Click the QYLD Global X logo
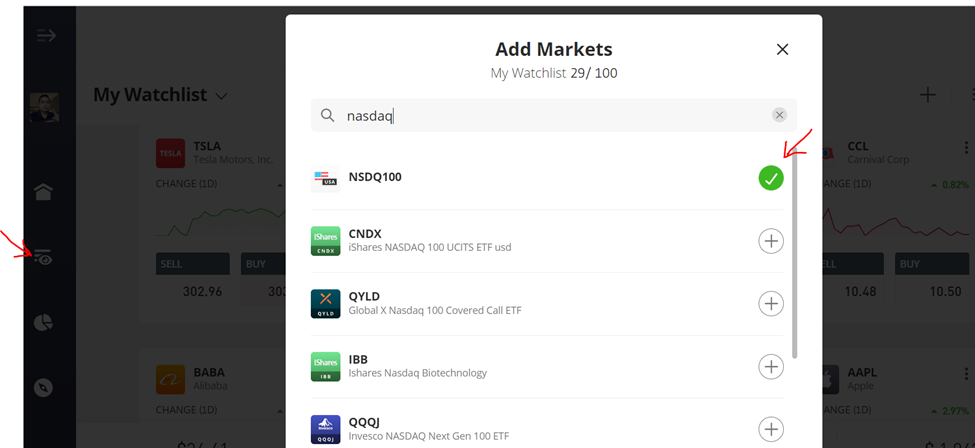This screenshot has height=448, width=975. (325, 304)
